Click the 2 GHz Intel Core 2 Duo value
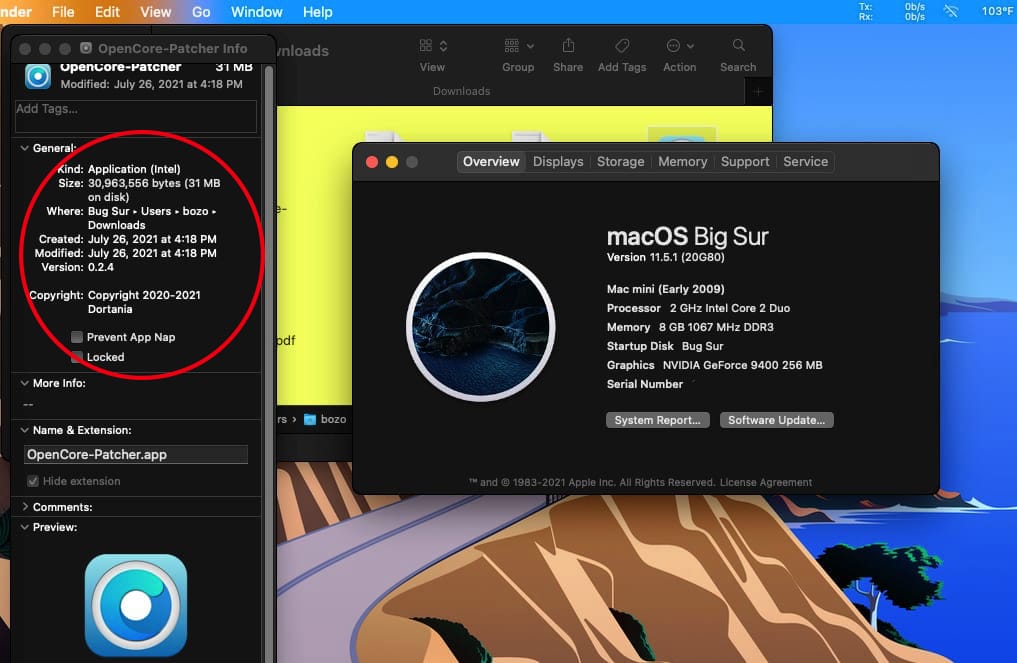This screenshot has width=1017, height=663. [730, 307]
